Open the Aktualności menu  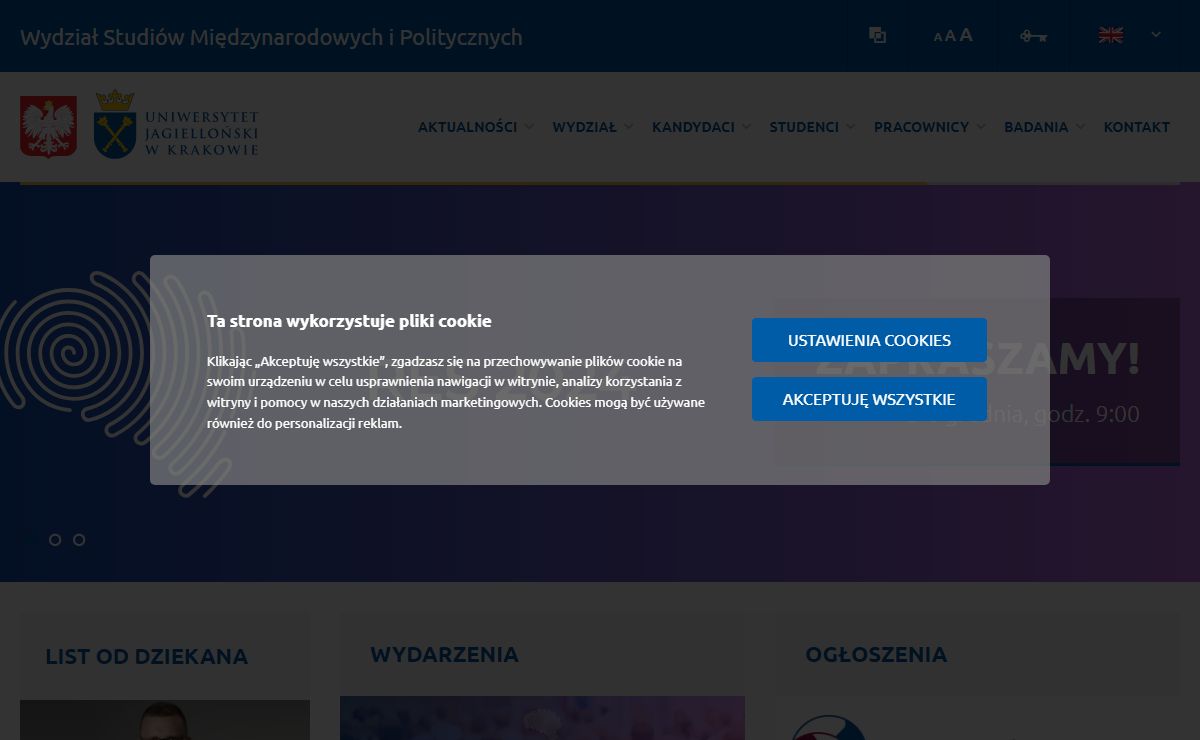click(x=467, y=127)
